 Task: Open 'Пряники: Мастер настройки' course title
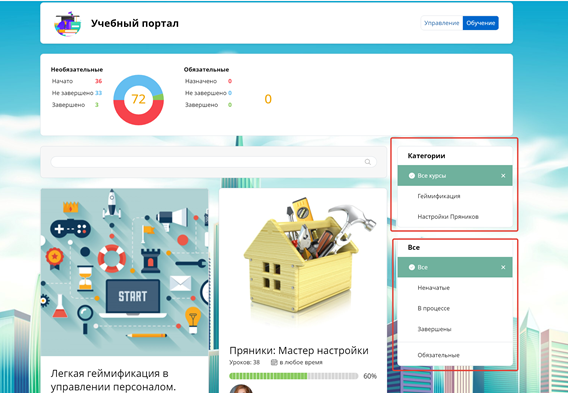[x=299, y=351]
